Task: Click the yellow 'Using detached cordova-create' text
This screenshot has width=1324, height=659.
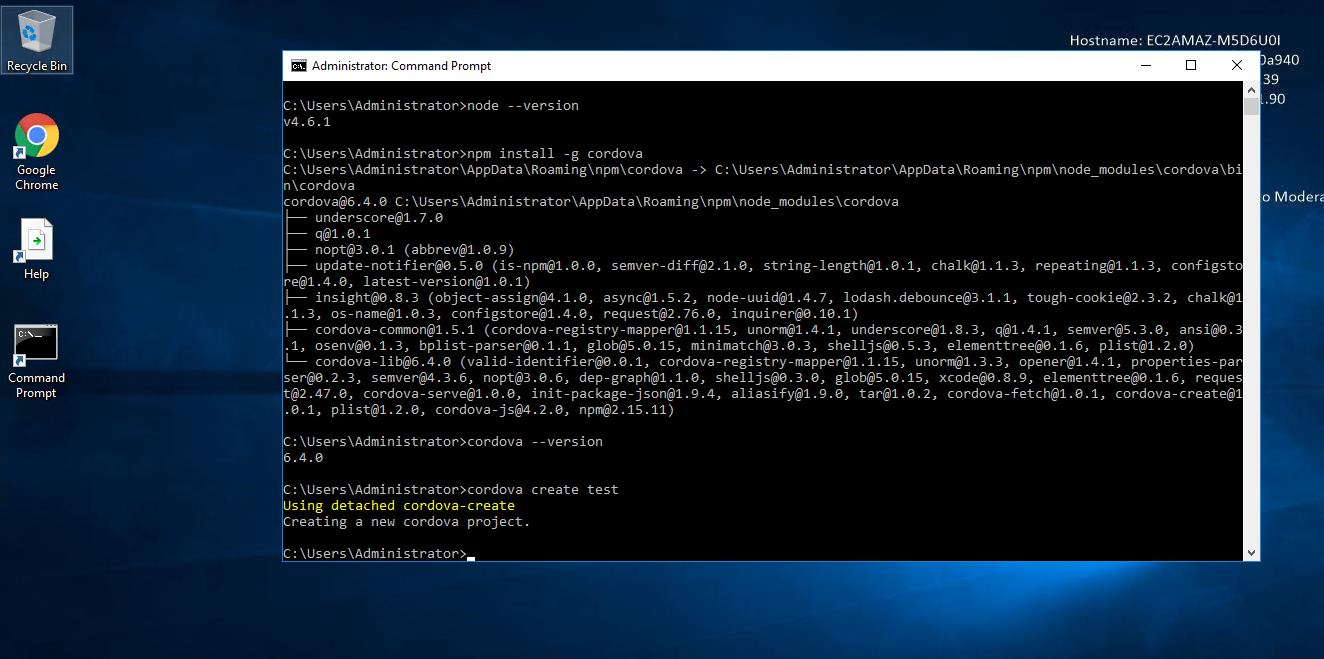Action: pos(398,506)
